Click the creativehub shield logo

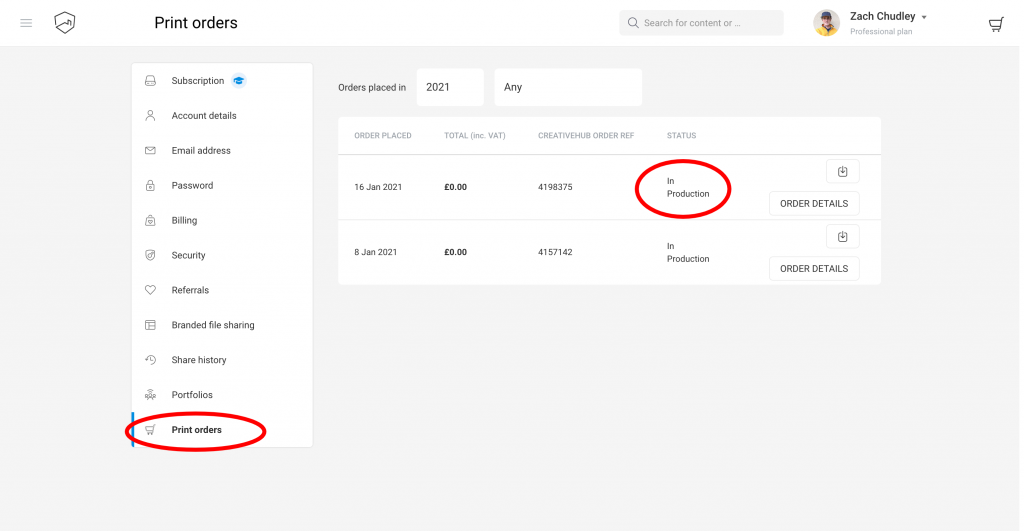[65, 23]
